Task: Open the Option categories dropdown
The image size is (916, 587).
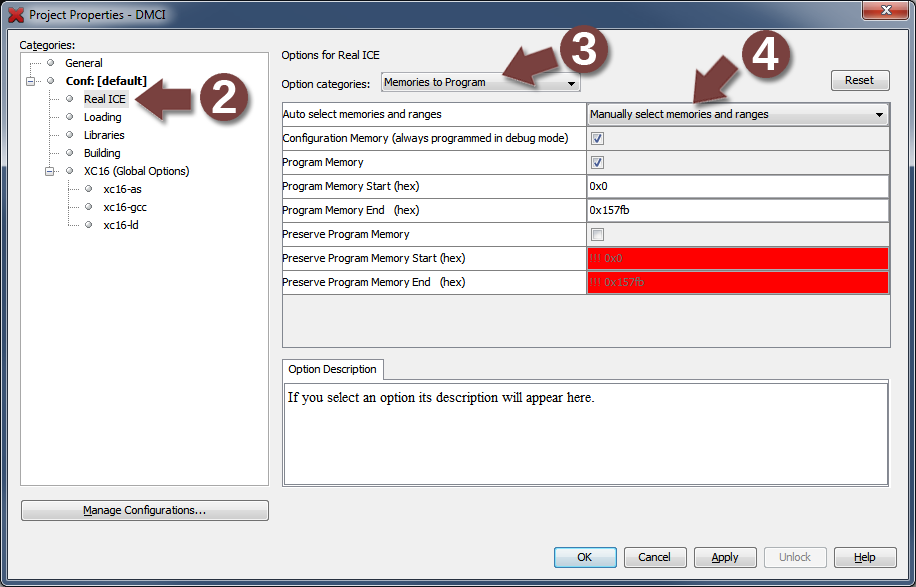Action: (480, 83)
